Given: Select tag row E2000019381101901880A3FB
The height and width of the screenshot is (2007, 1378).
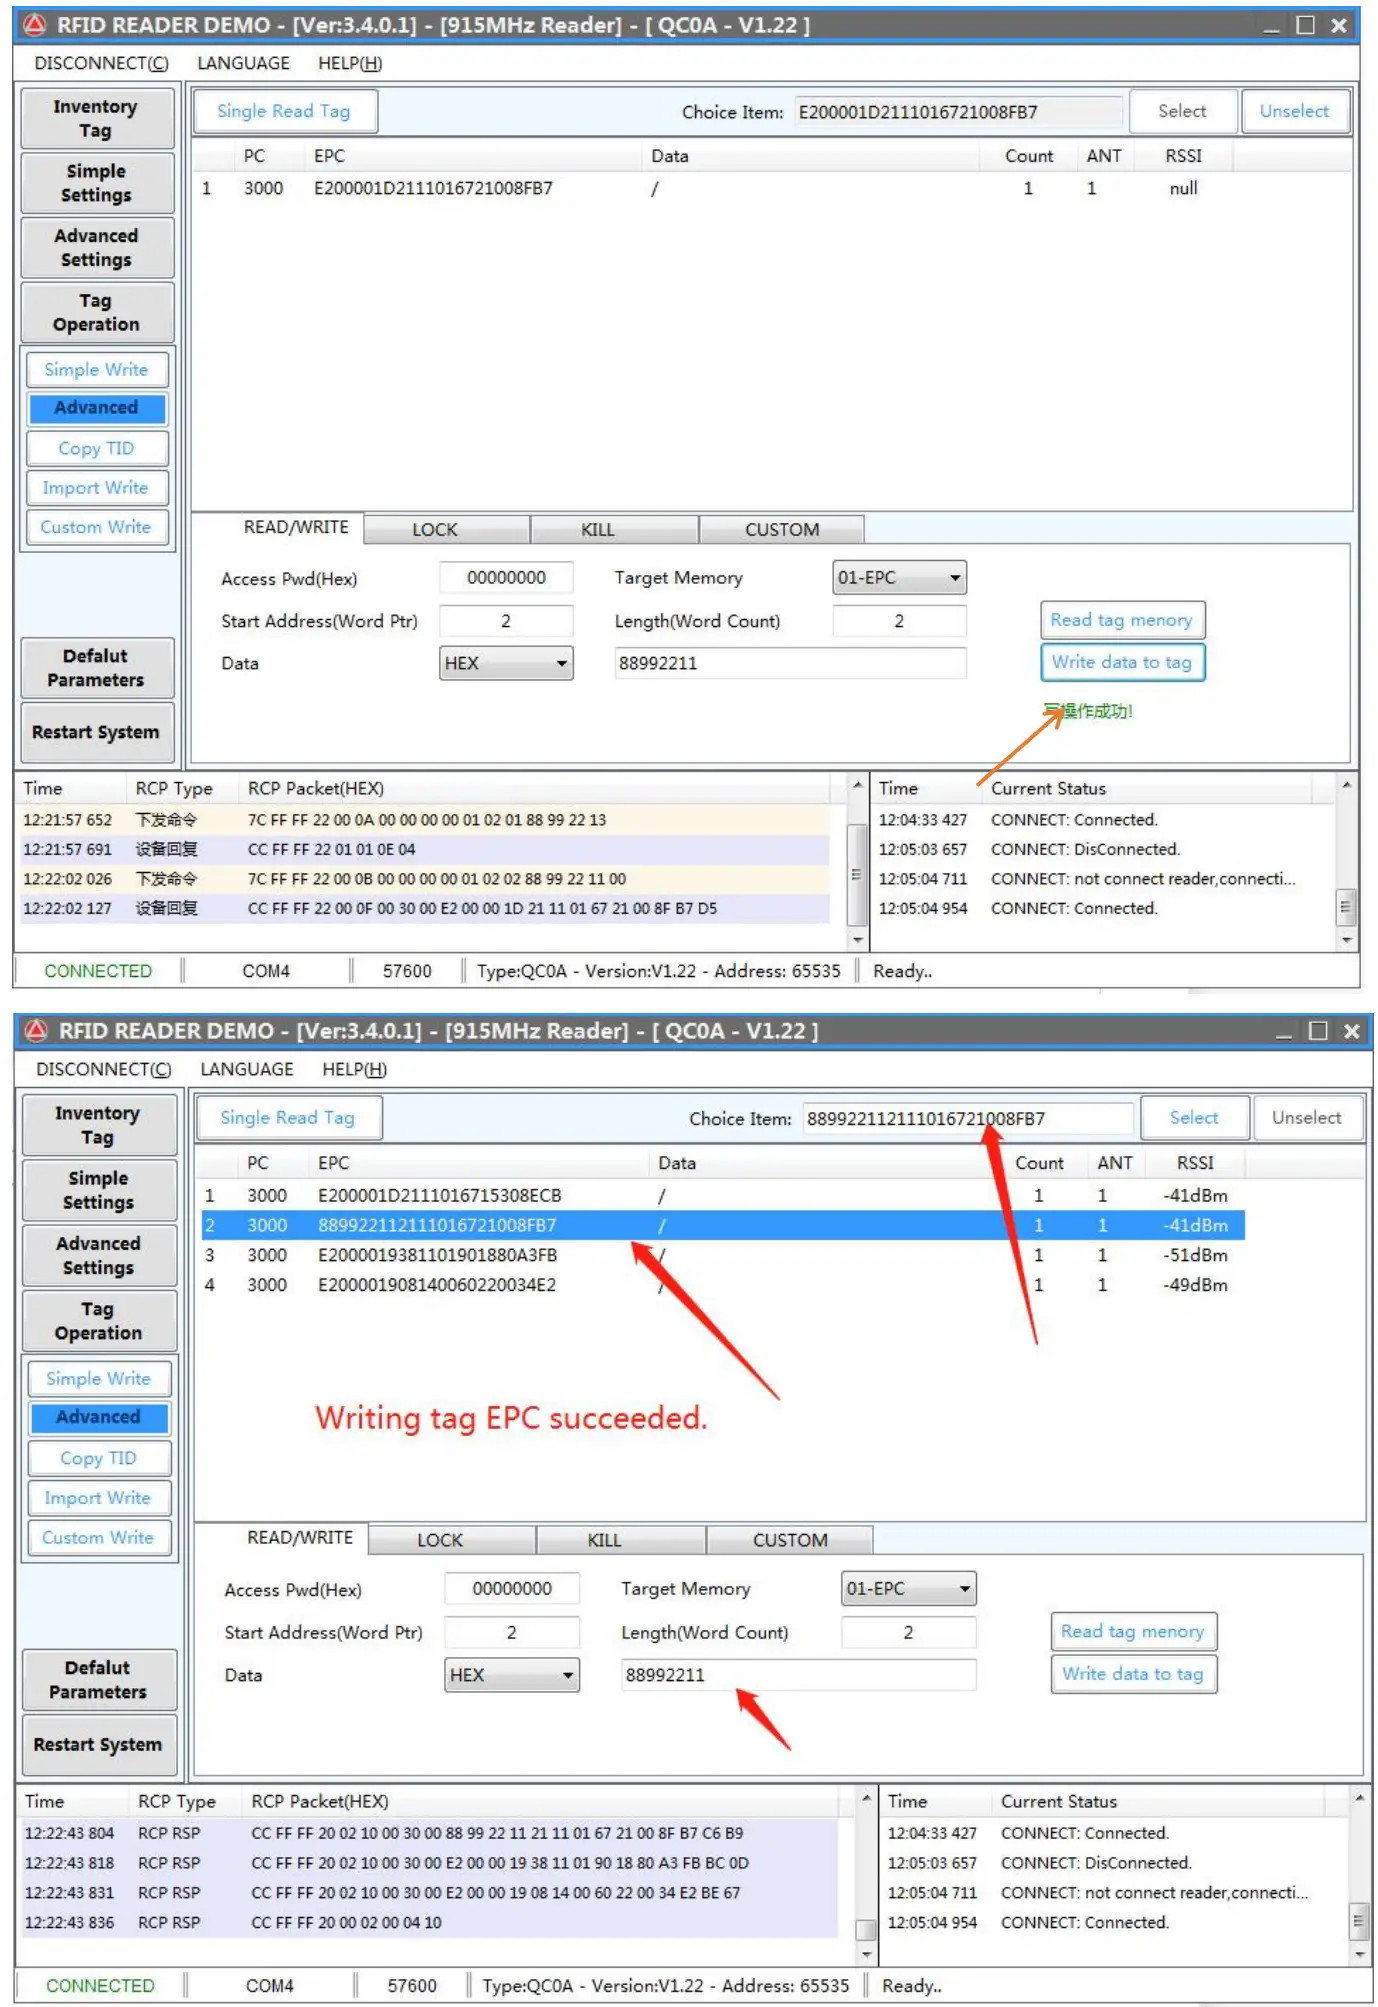Looking at the screenshot, I should [722, 1255].
